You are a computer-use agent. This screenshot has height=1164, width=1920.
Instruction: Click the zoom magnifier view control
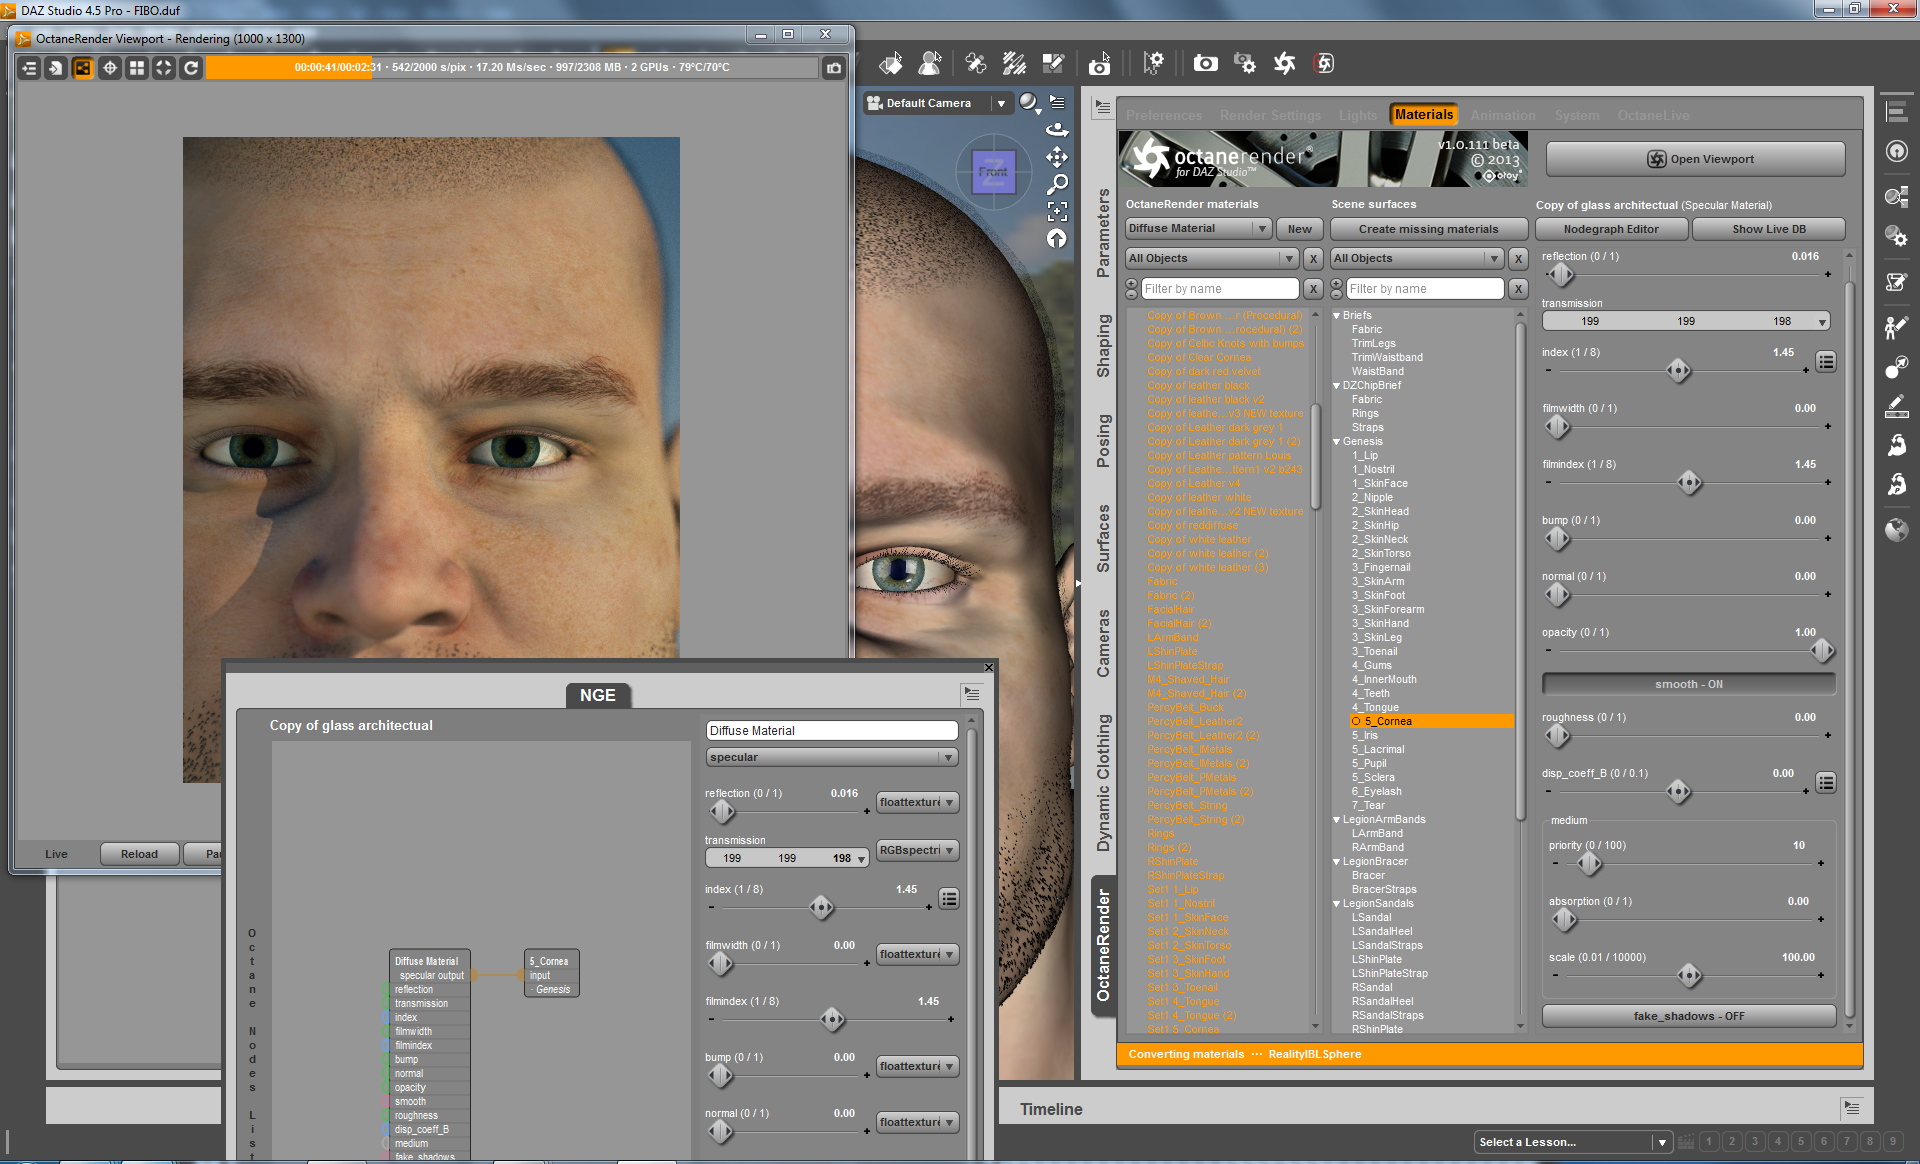pyautogui.click(x=1057, y=184)
